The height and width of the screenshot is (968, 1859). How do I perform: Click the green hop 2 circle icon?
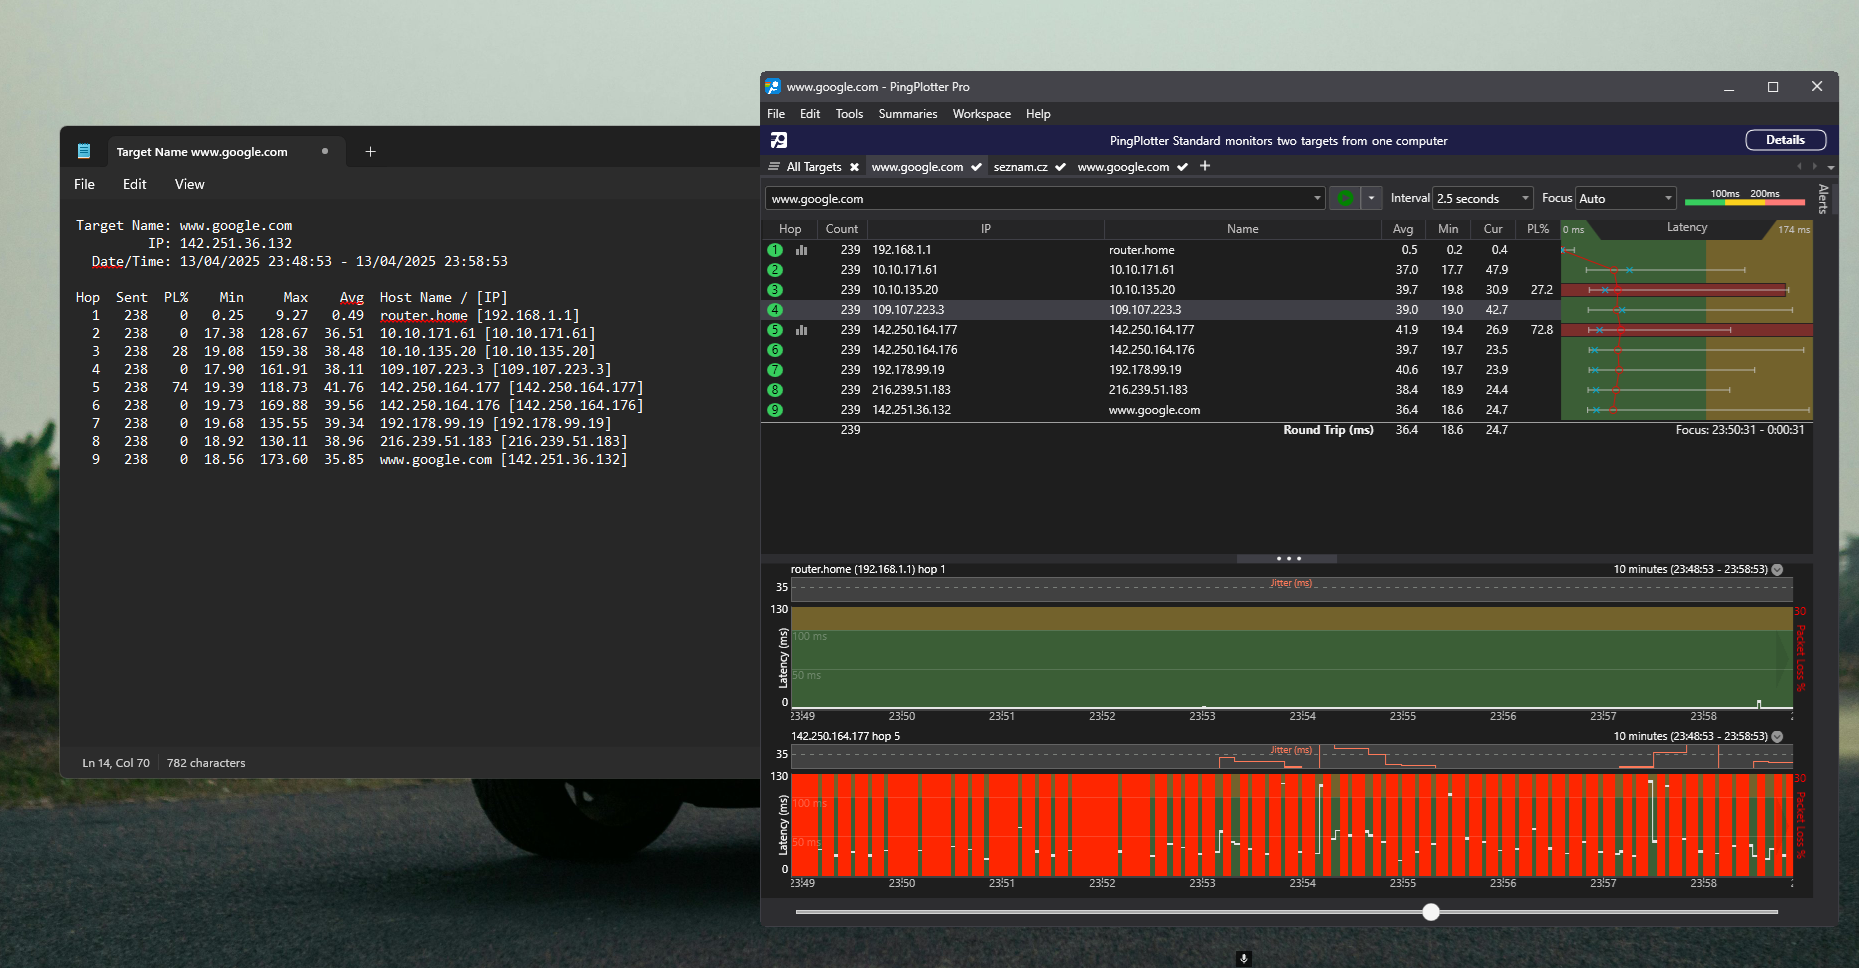click(775, 270)
